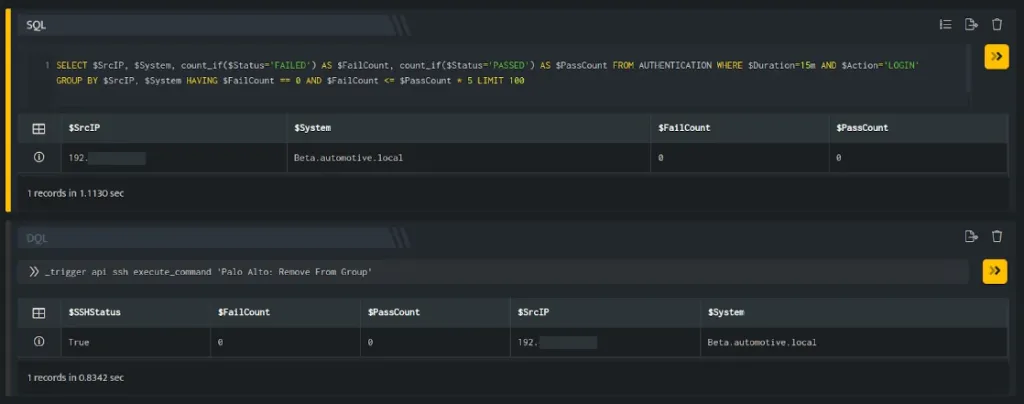This screenshot has width=1024, height=404.
Task: Show info for DQL result row with True
Action: click(x=39, y=341)
